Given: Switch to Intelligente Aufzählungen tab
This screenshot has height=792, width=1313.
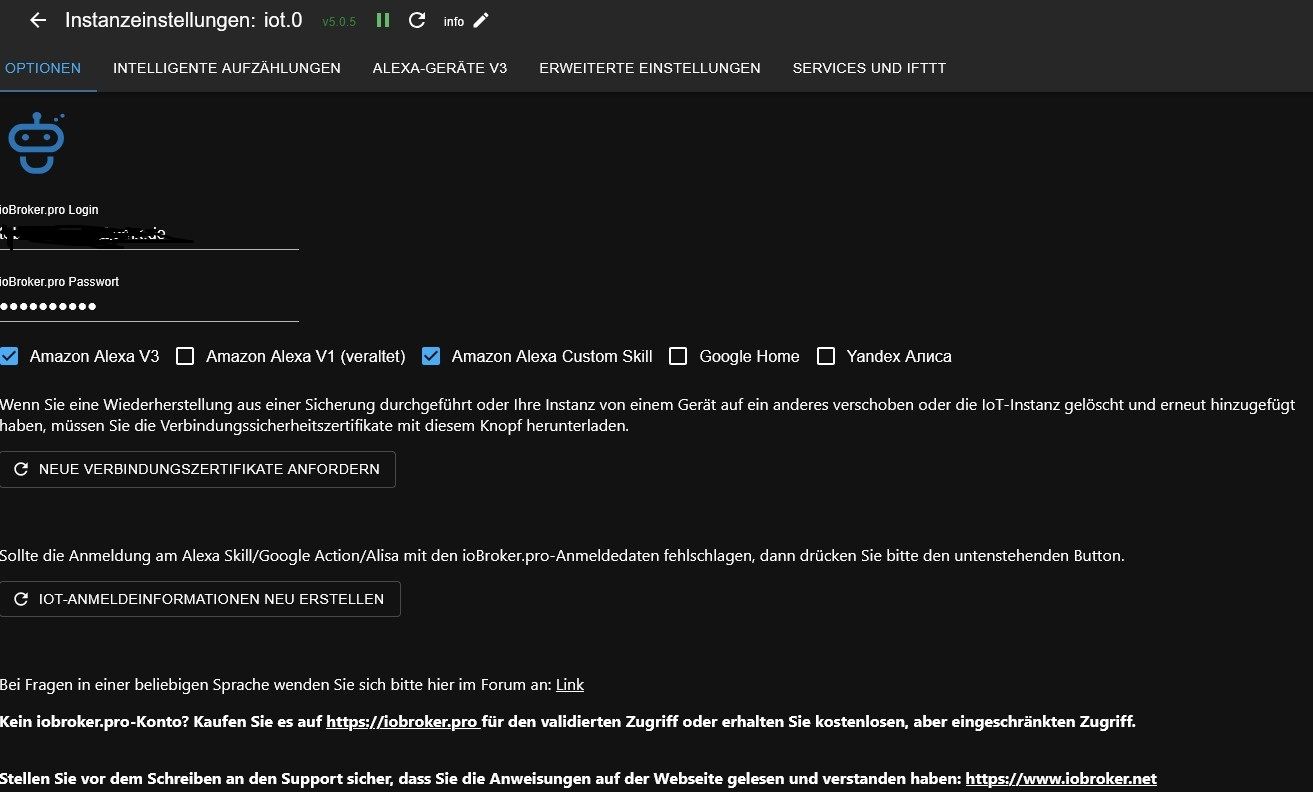Looking at the screenshot, I should [227, 68].
